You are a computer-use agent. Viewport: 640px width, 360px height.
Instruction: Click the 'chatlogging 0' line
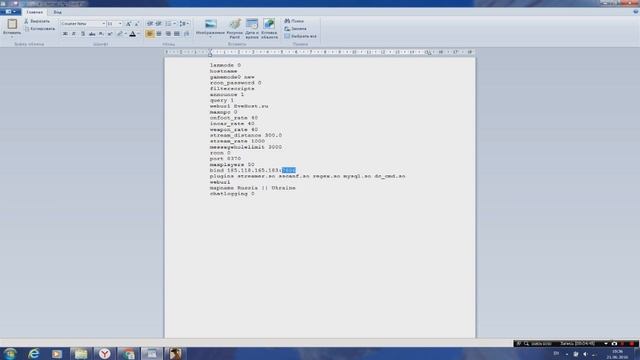pos(232,194)
